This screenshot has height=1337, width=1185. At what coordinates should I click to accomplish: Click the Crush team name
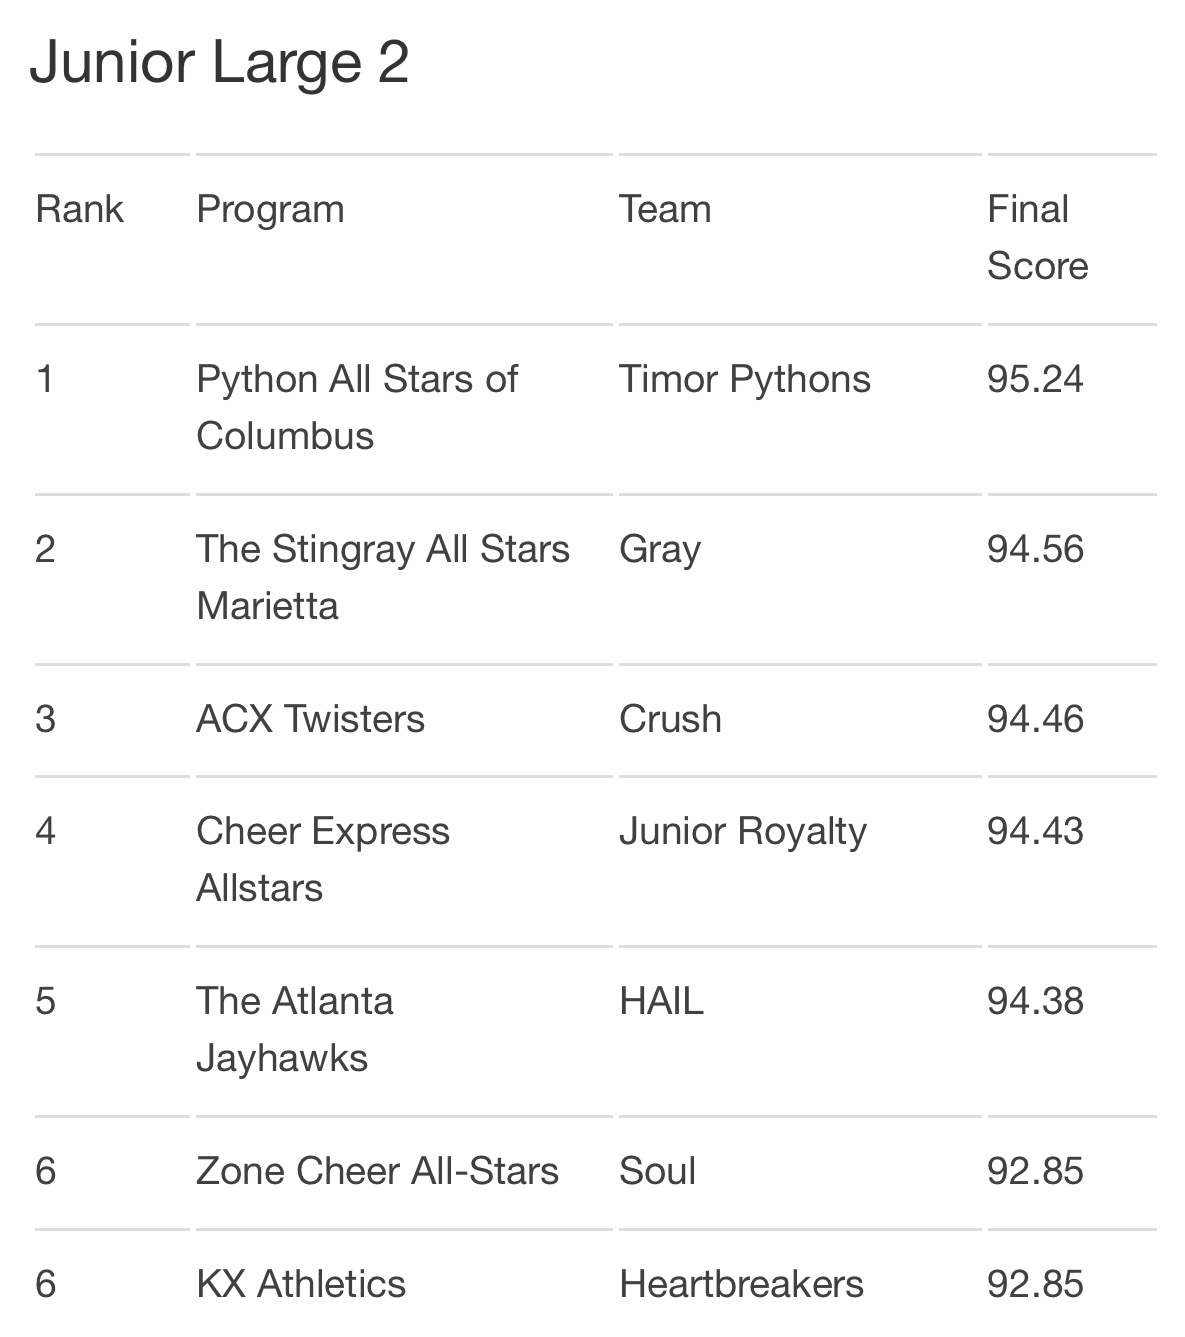pyautogui.click(x=670, y=719)
